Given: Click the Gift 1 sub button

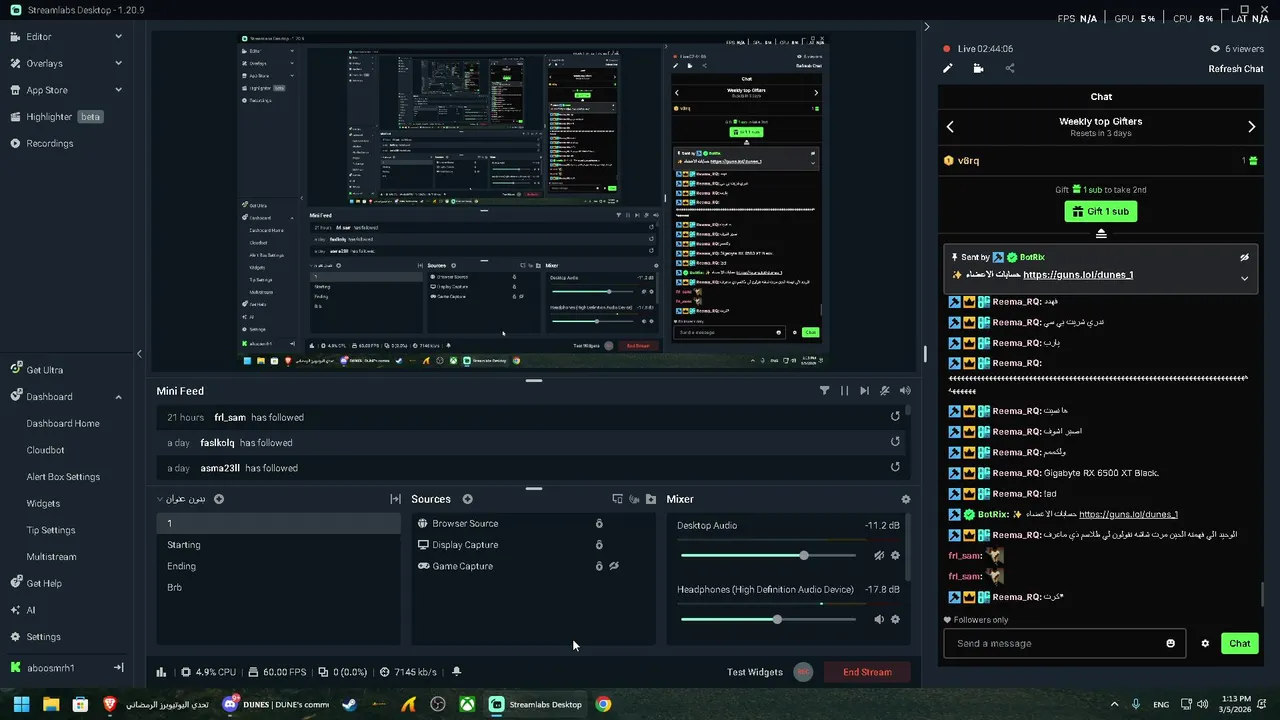Looking at the screenshot, I should [x=1101, y=211].
